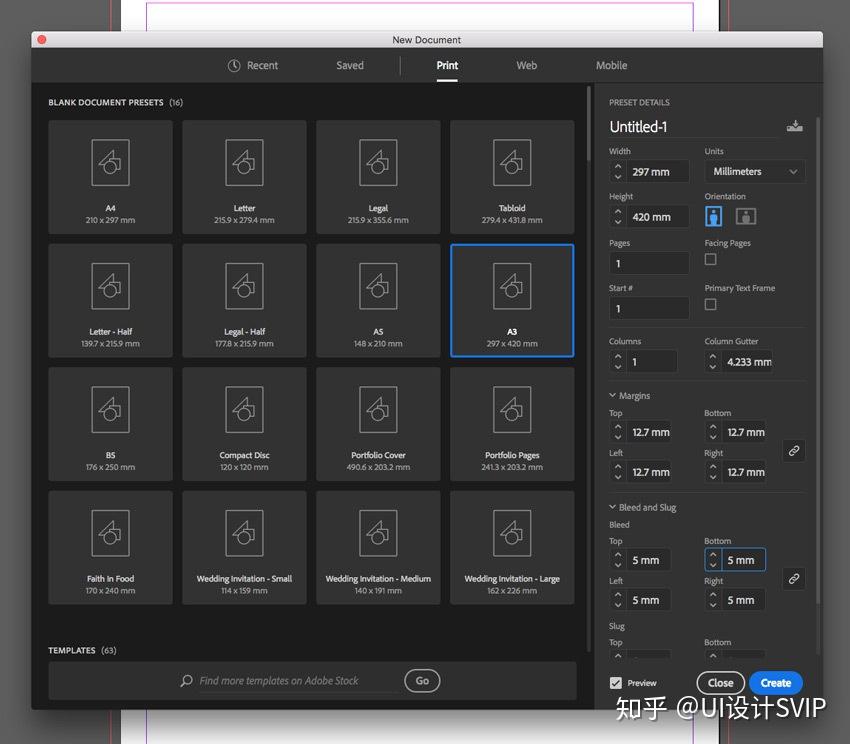Choose the Compact Disc preset icon
850x744 pixels.
point(244,409)
